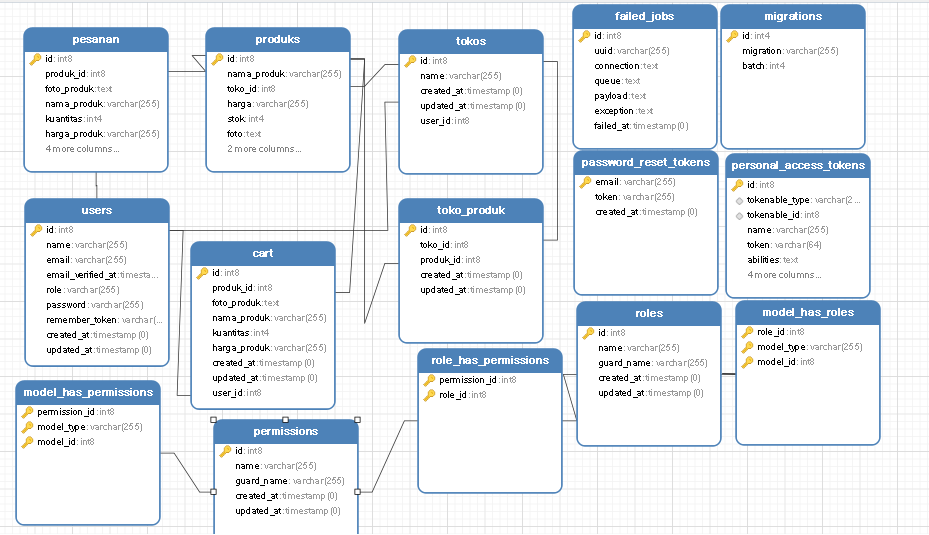
Task: Click key icon beside model_has_roles model_type
Action: 747,347
